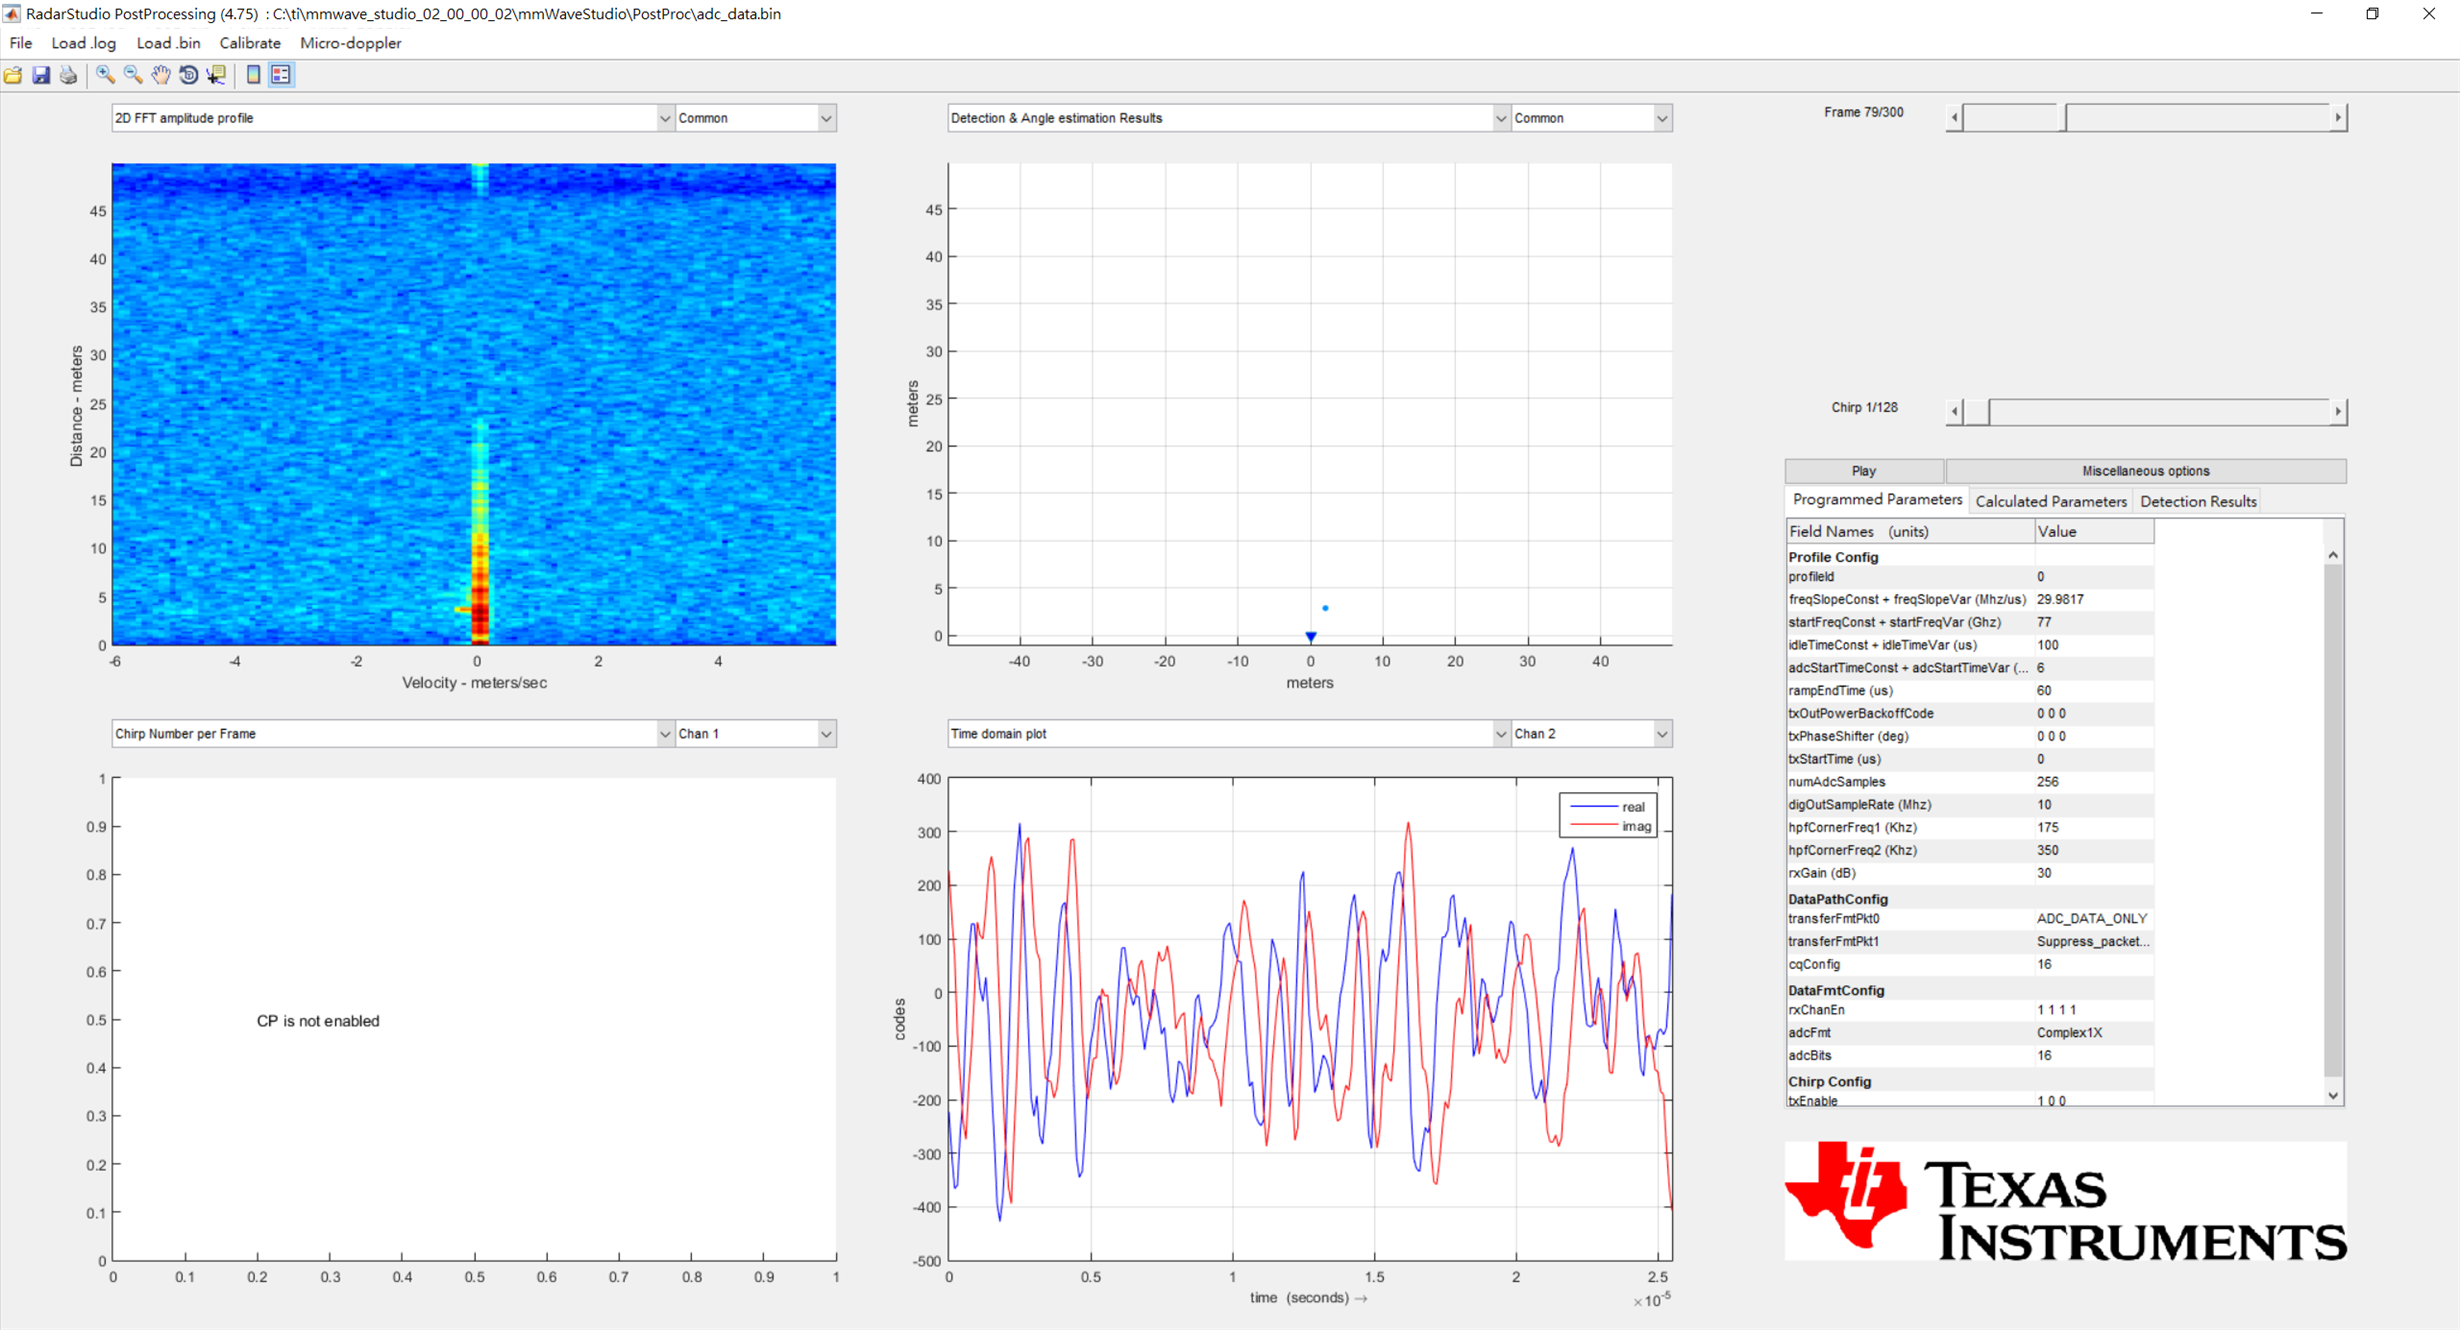
Task: Open the Time domain plot dropdown
Action: click(1500, 734)
